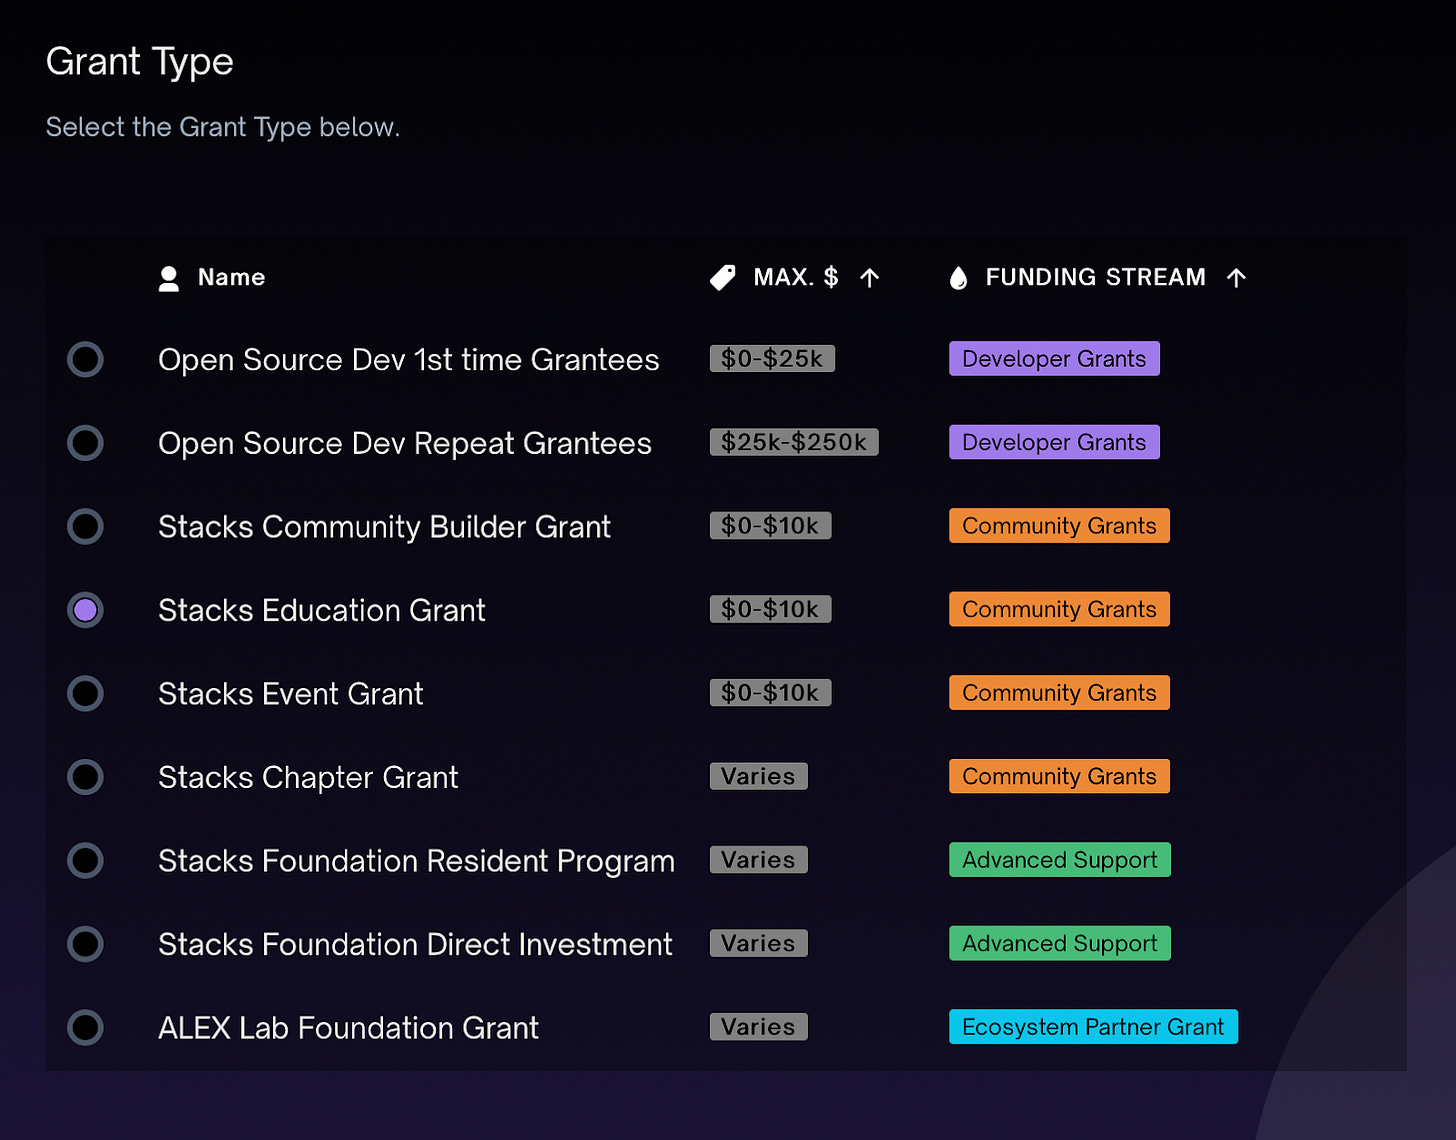Image resolution: width=1456 pixels, height=1140 pixels.
Task: Click the droplet icon beside FUNDING STREAM
Action: point(958,278)
